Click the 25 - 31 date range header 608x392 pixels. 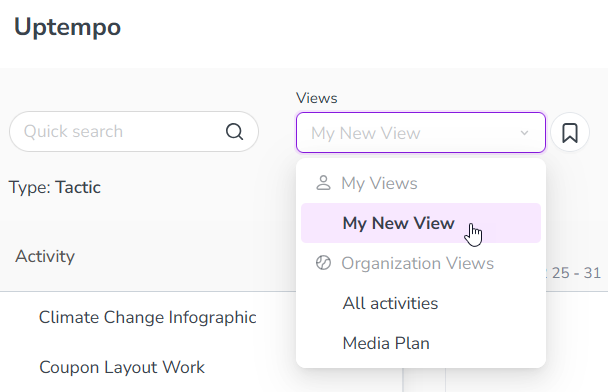(x=576, y=273)
